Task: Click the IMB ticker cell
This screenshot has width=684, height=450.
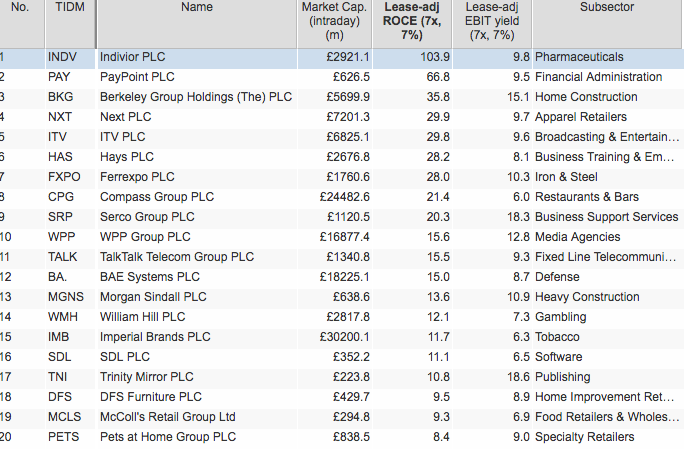Action: [58, 337]
